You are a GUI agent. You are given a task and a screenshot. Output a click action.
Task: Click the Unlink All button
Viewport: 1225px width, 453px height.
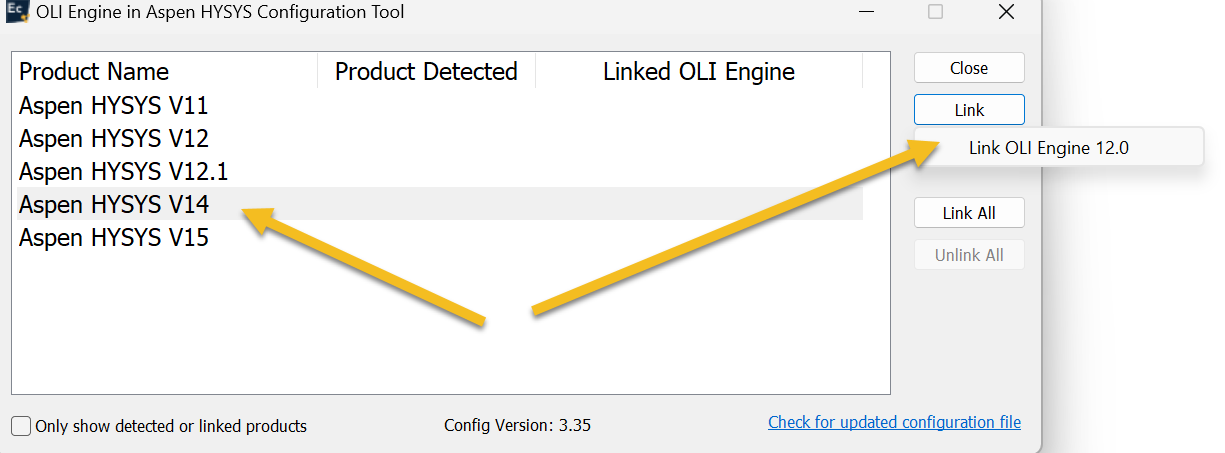tap(969, 255)
